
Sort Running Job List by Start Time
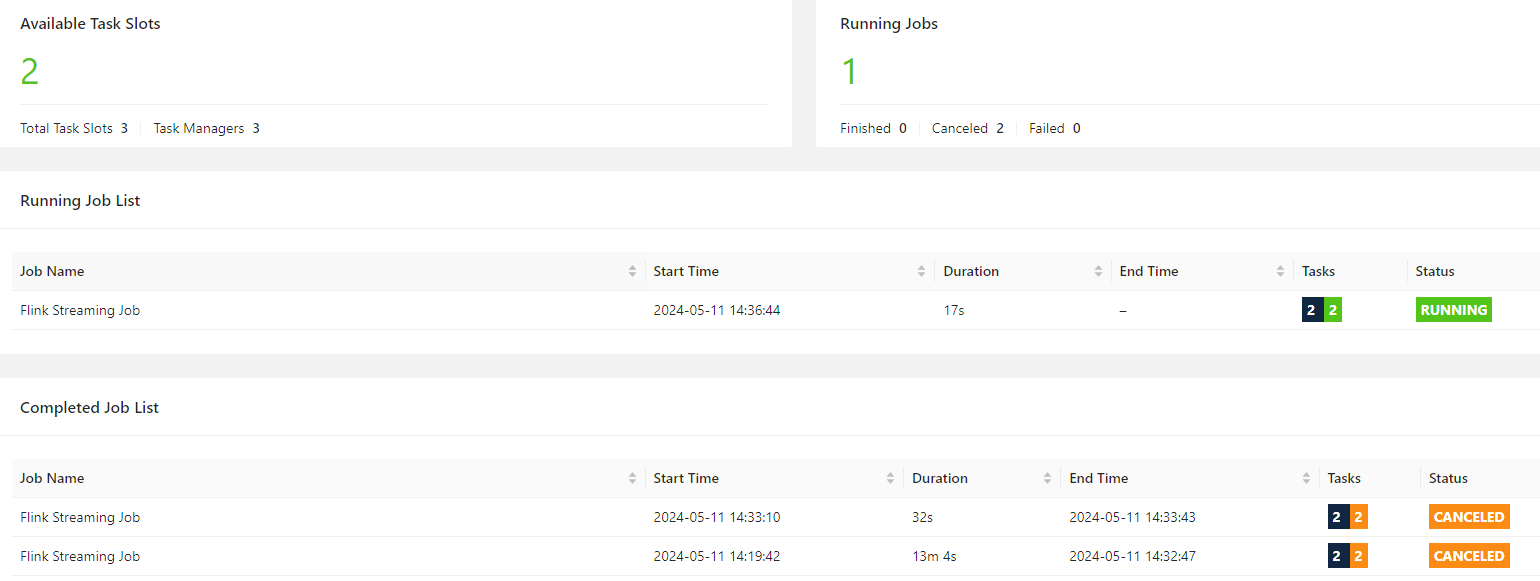pos(921,271)
